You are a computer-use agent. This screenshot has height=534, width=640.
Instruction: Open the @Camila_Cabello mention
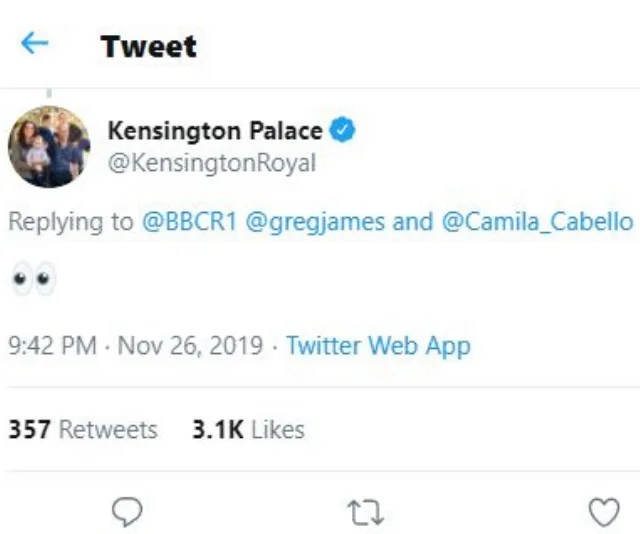(537, 221)
